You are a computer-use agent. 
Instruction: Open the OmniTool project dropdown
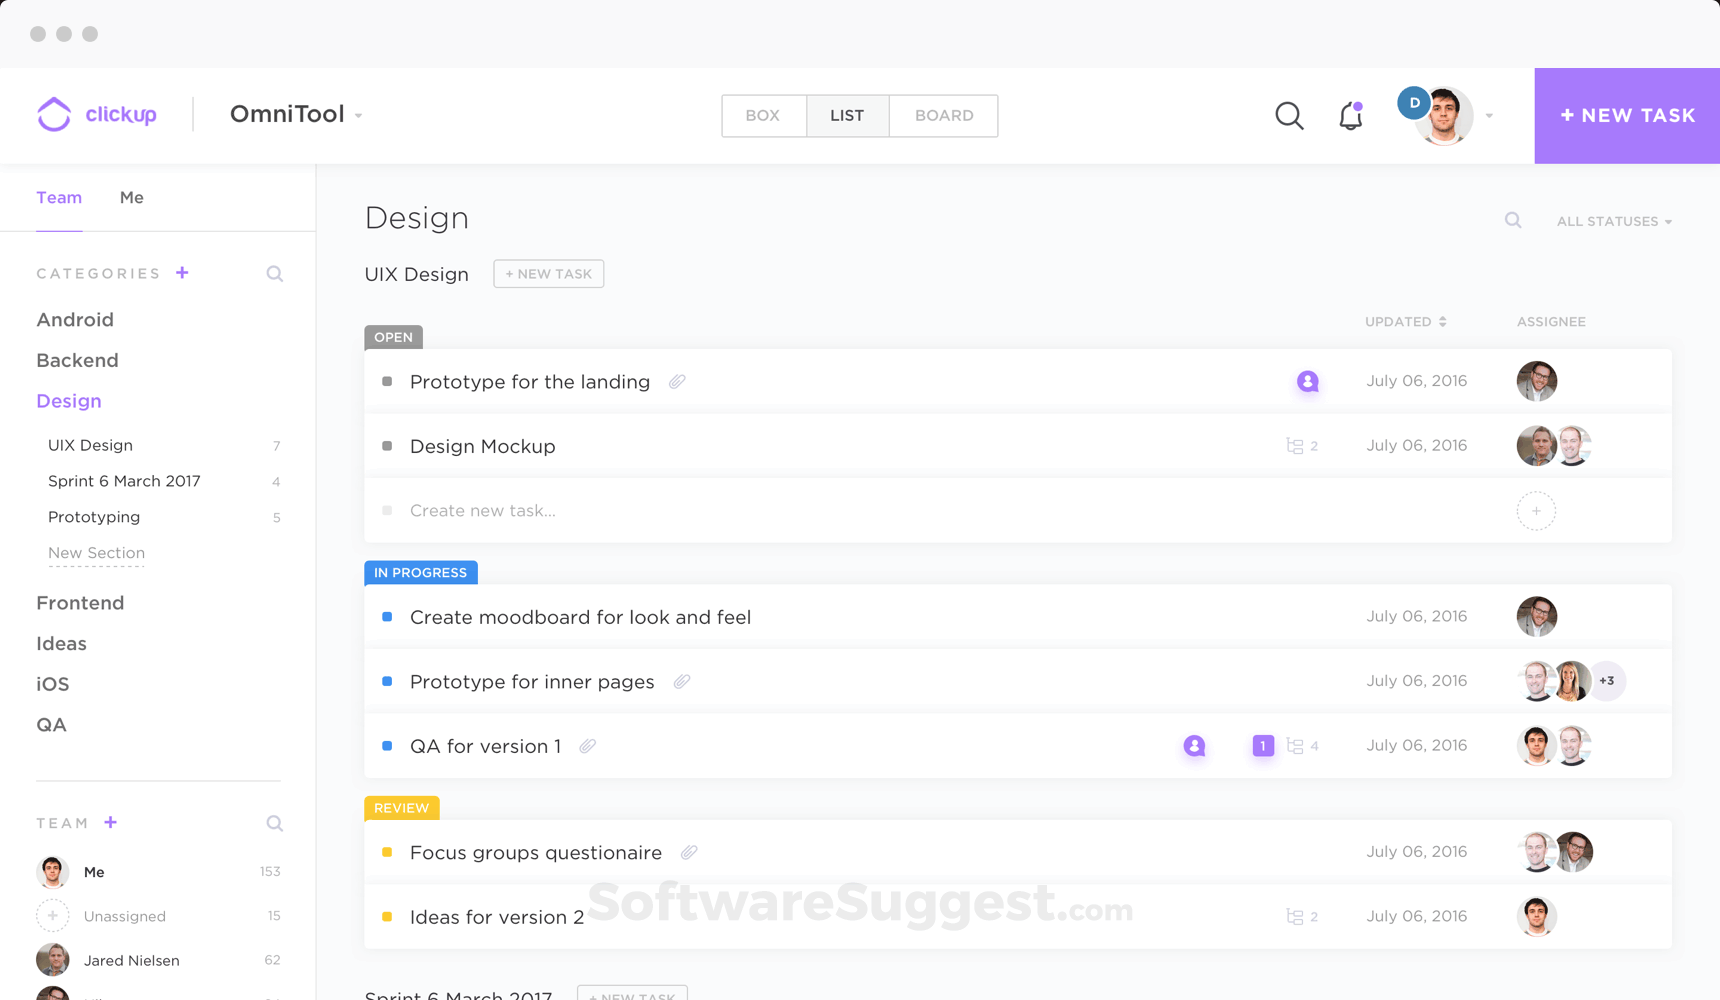point(358,114)
